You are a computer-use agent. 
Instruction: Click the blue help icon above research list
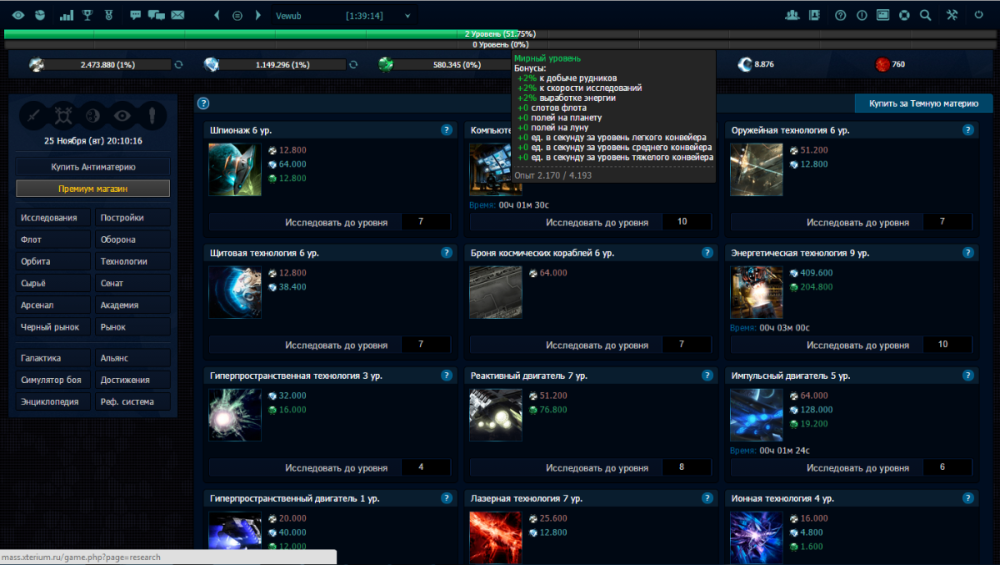(203, 103)
